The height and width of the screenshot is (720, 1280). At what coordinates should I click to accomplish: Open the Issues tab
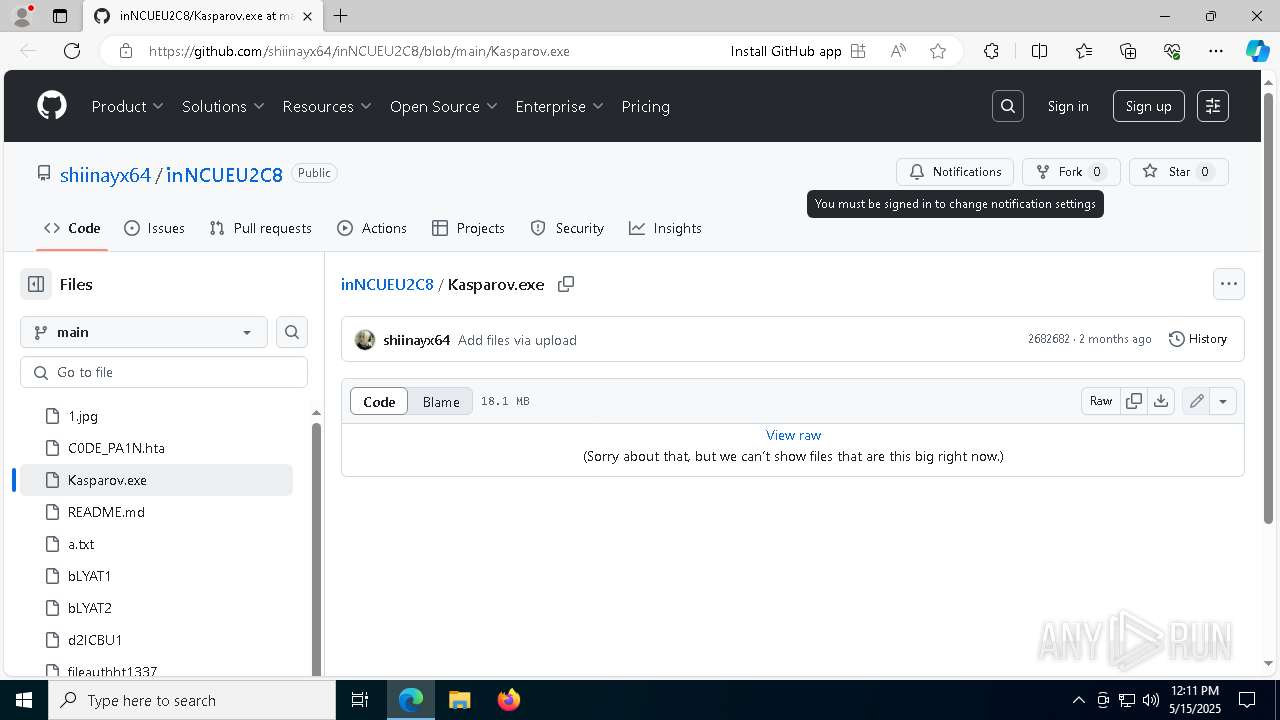click(154, 228)
